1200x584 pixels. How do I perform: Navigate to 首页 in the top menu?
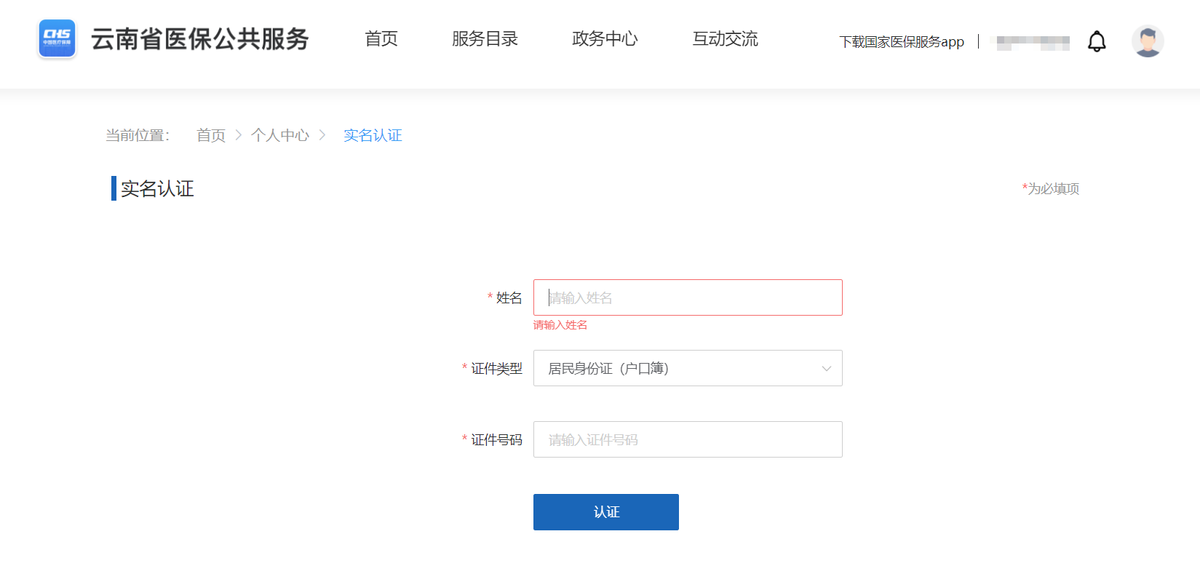coord(381,39)
